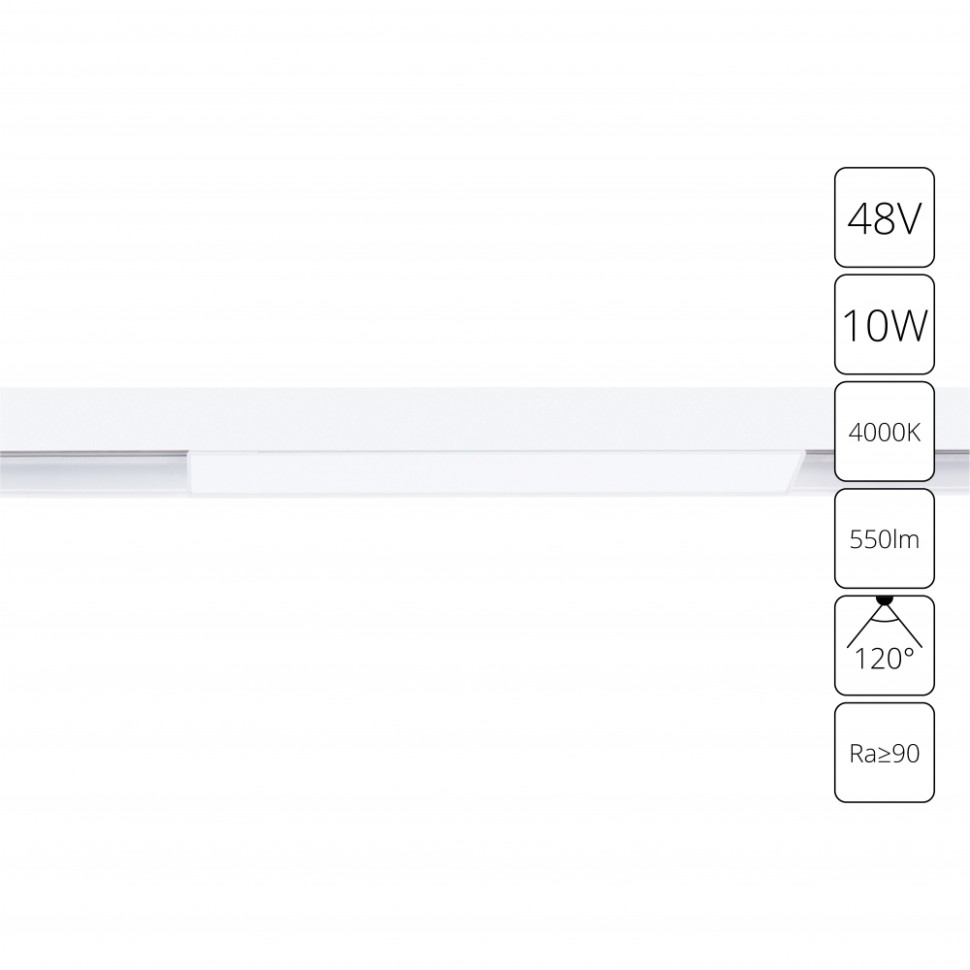
Task: Click the "Ra≥90" text in bottom badge
Action: point(884,753)
